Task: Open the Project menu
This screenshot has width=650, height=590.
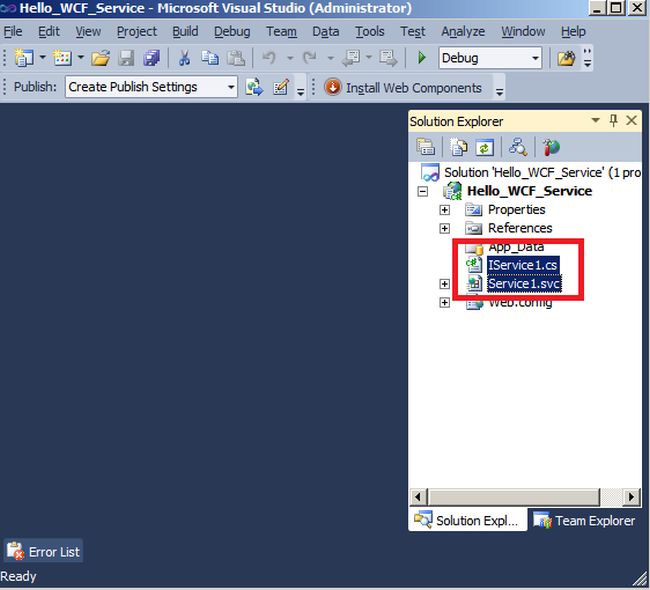Action: 137,32
